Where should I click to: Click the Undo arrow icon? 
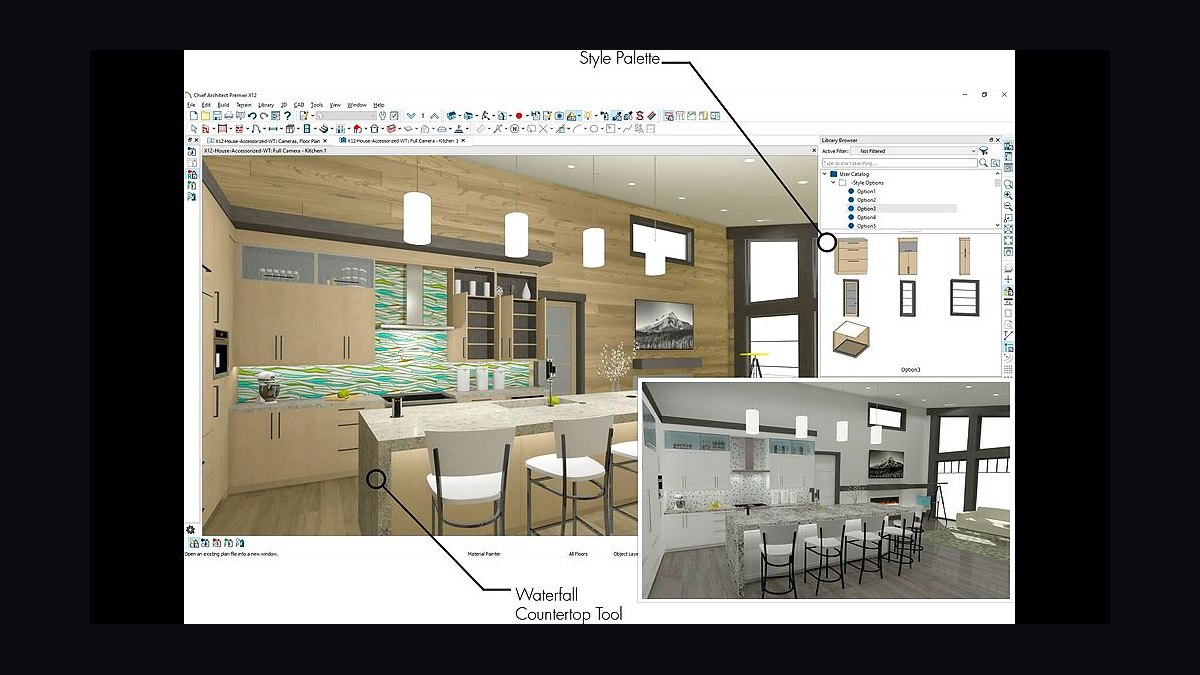[252, 116]
